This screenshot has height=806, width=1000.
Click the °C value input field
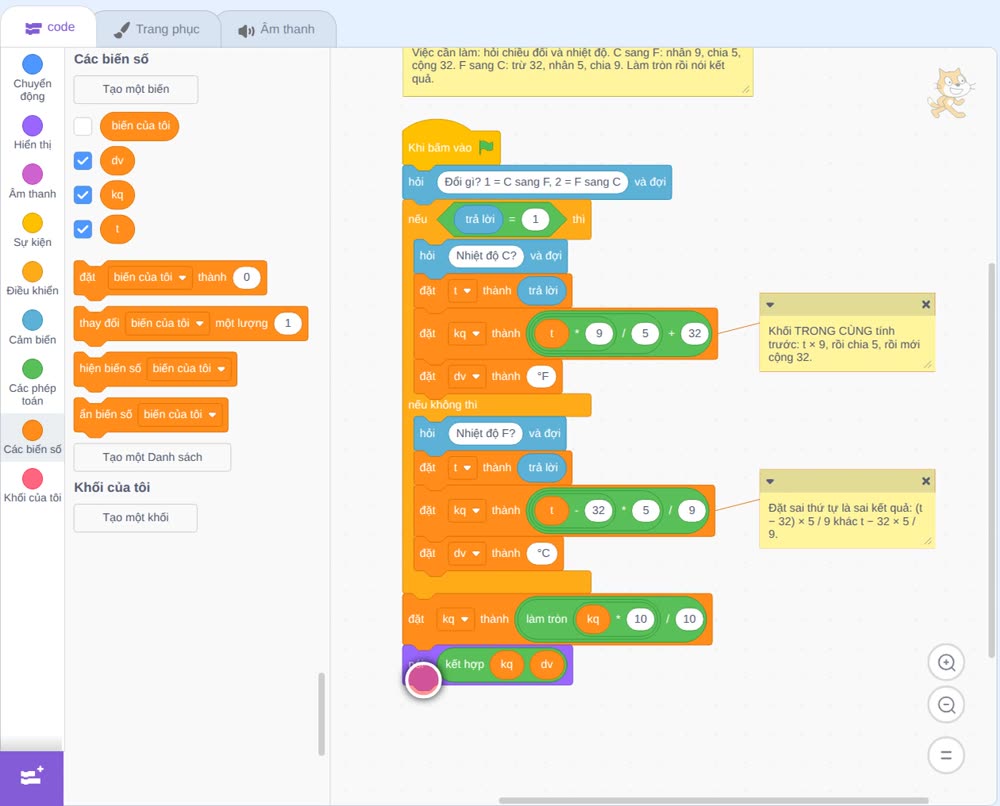543,553
